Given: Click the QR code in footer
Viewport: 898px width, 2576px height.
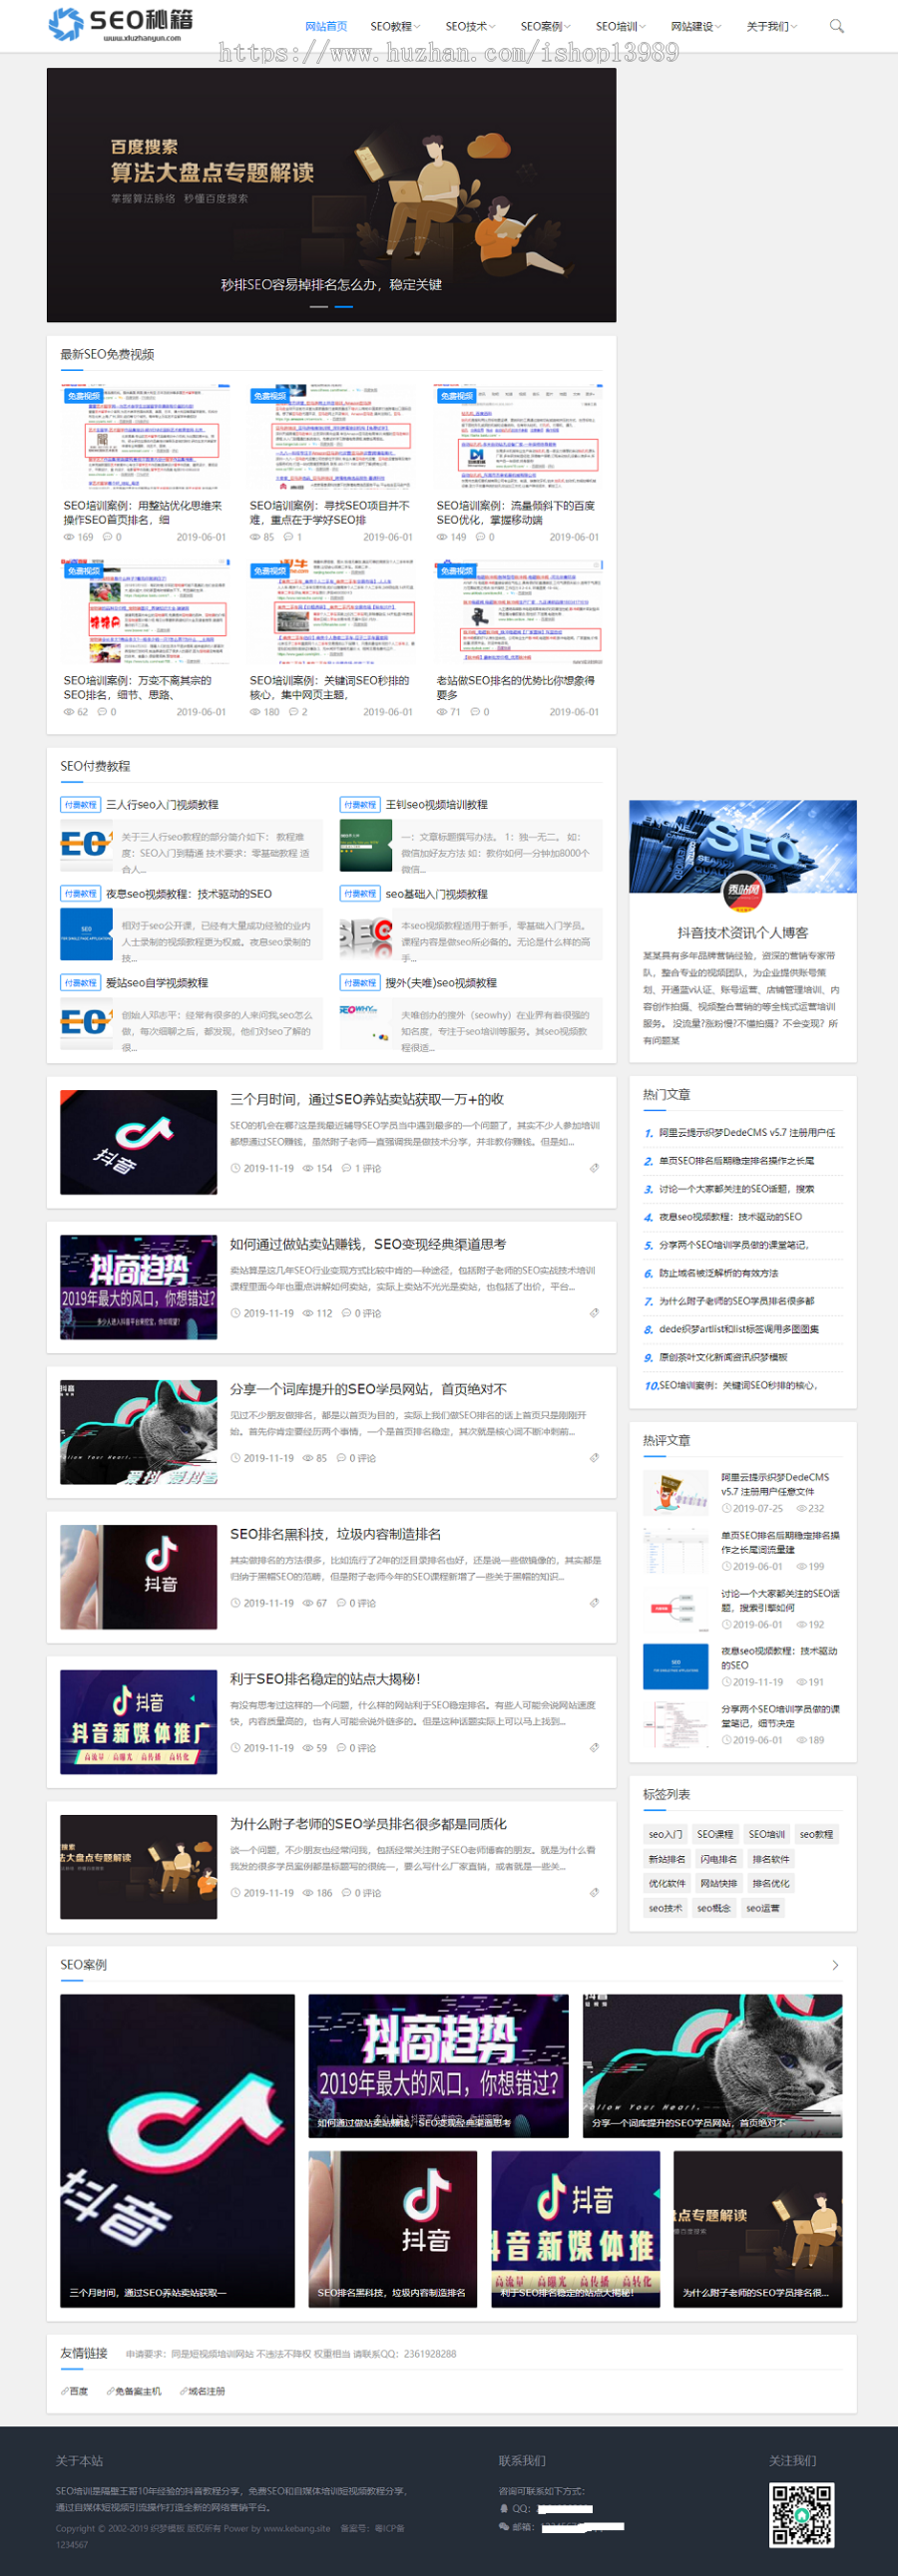Looking at the screenshot, I should tap(801, 2514).
